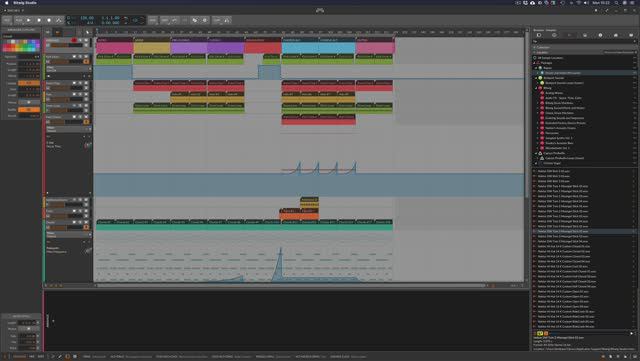Select the highlighted sample file in browser list
Screen dimensions: 640x361
pos(584,231)
